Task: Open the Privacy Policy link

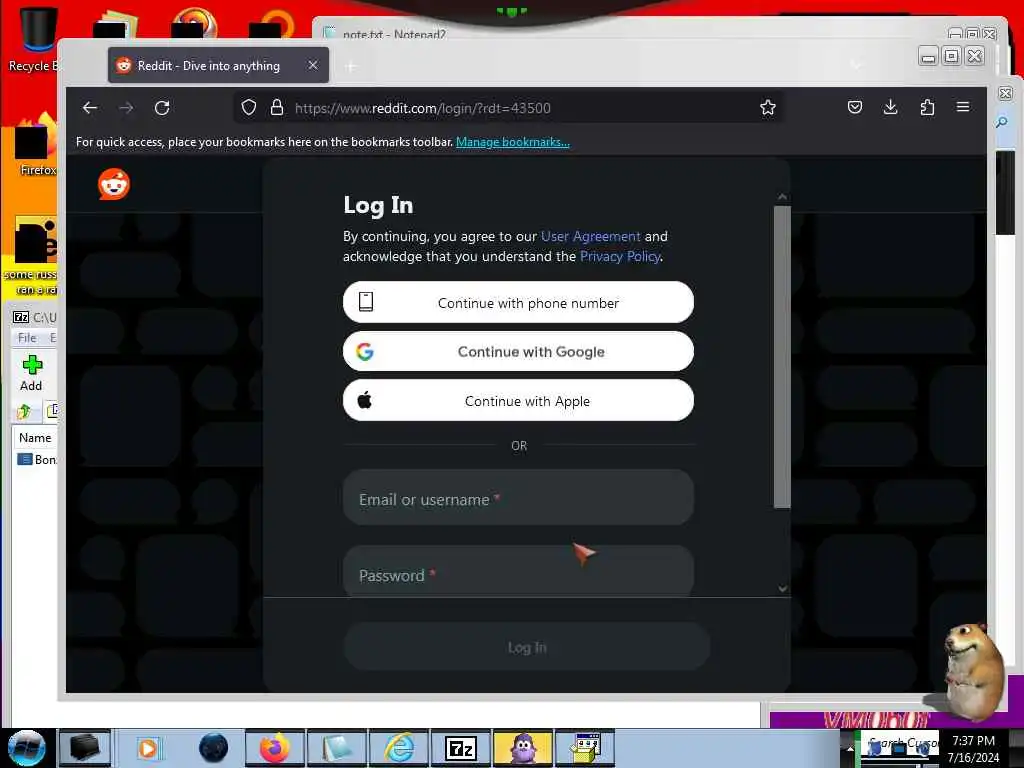Action: point(620,256)
